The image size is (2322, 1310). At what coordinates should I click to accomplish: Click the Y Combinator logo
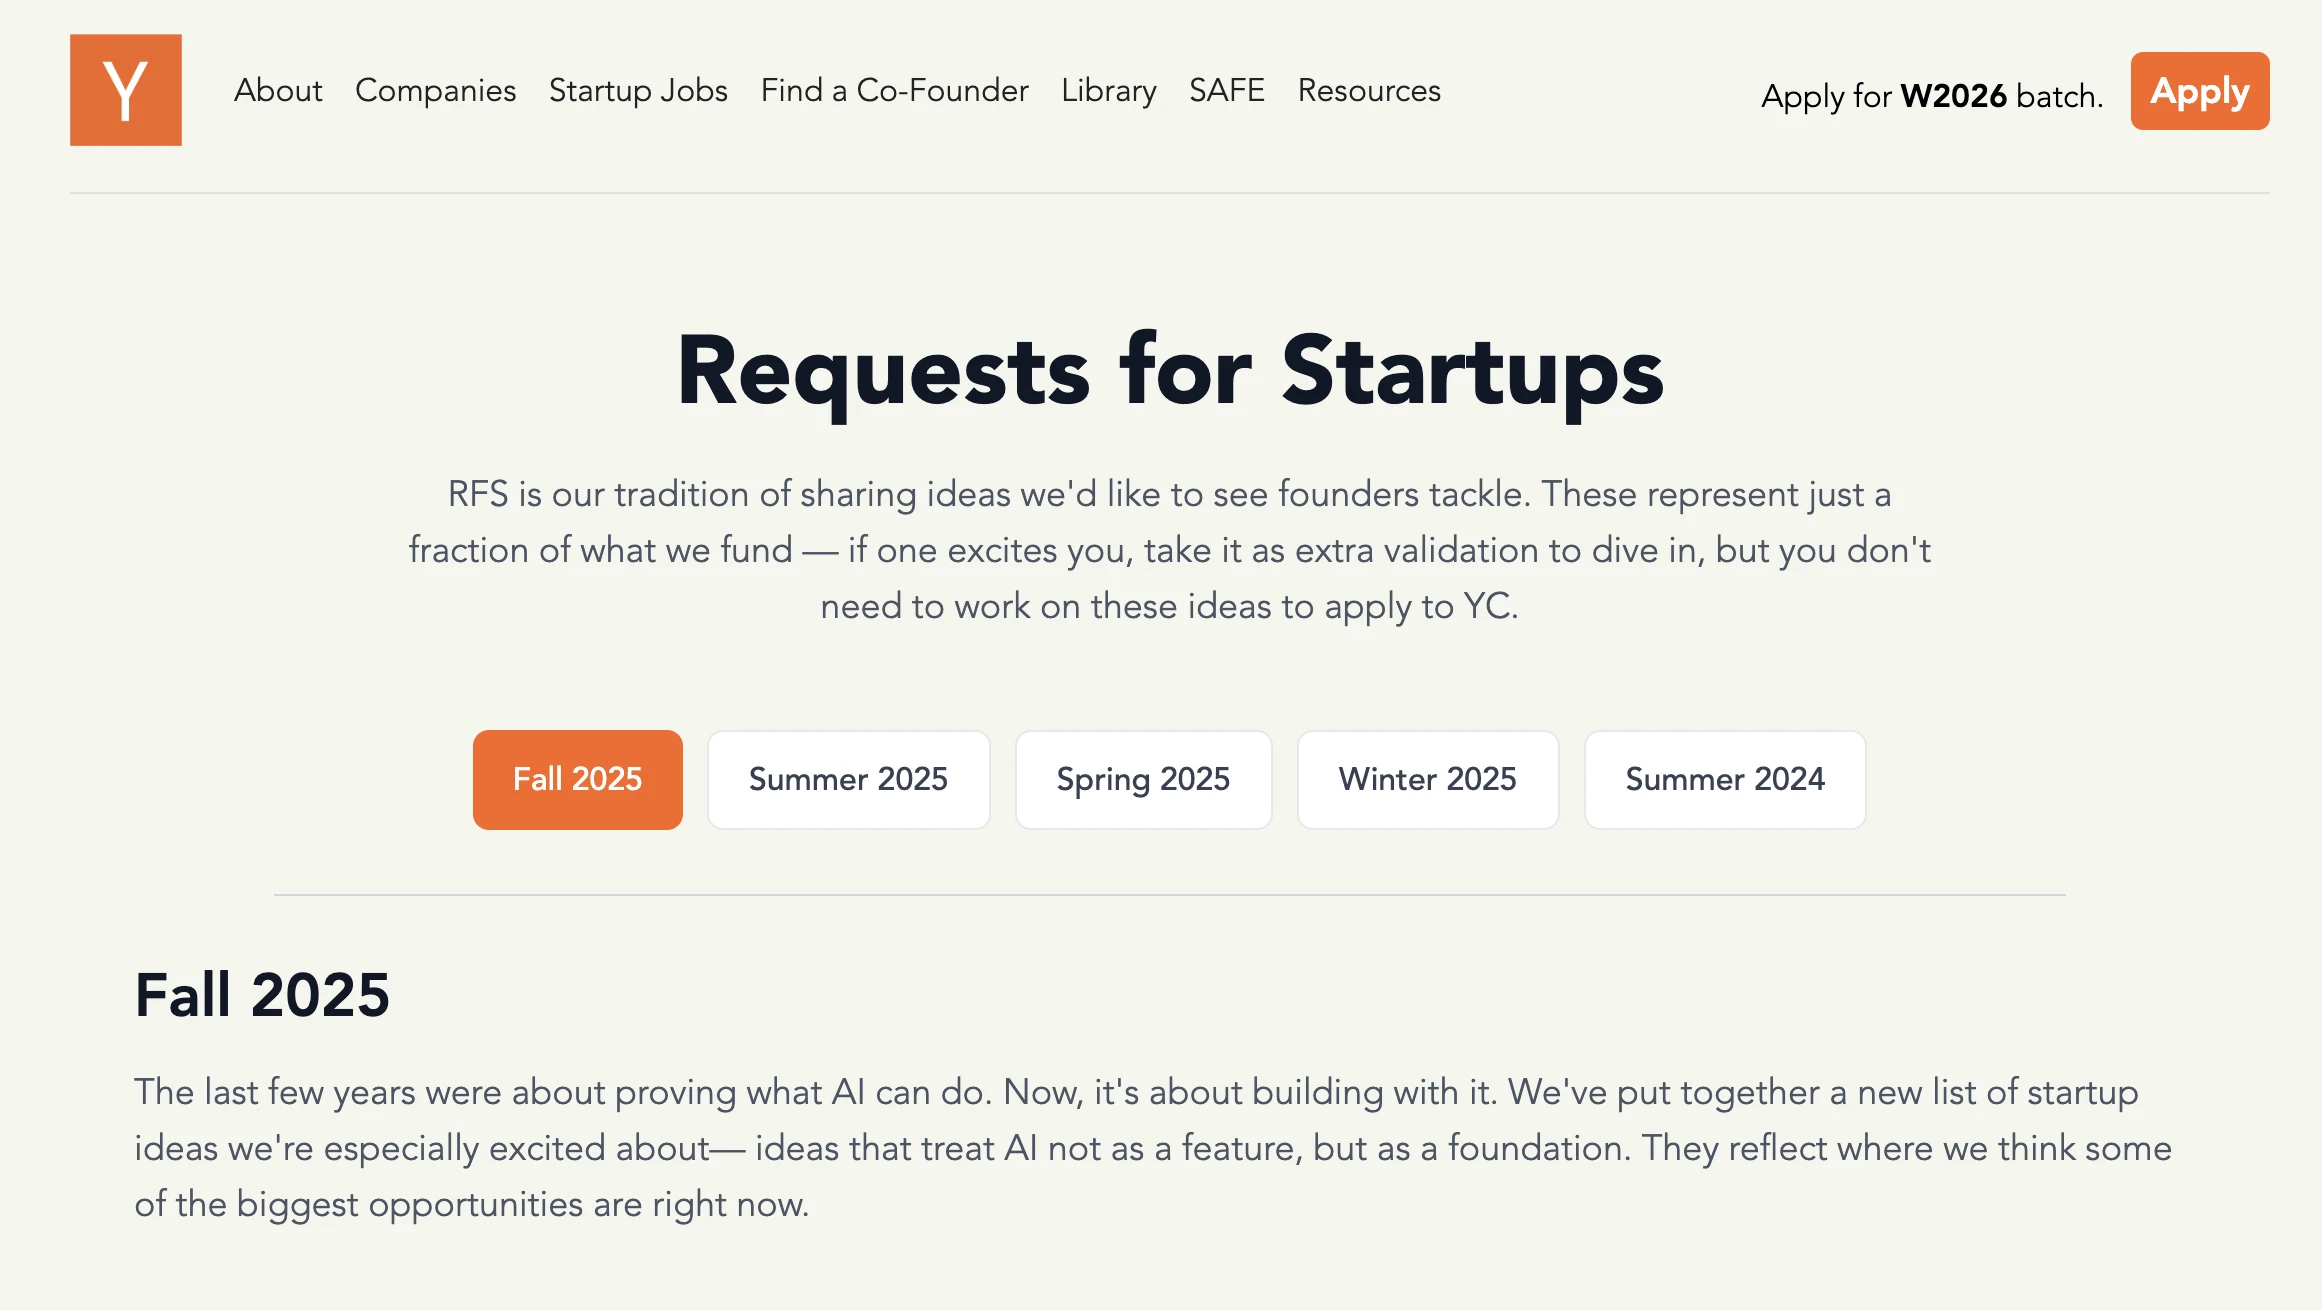(x=126, y=90)
